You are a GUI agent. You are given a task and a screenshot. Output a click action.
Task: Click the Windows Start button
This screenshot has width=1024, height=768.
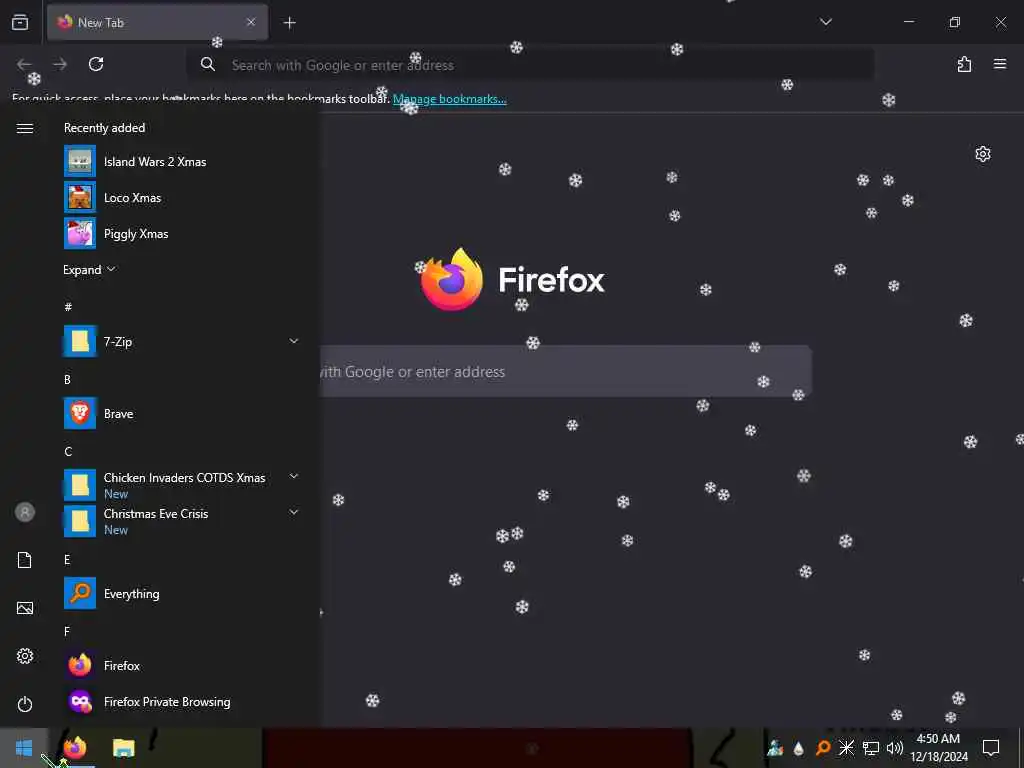tap(24, 748)
